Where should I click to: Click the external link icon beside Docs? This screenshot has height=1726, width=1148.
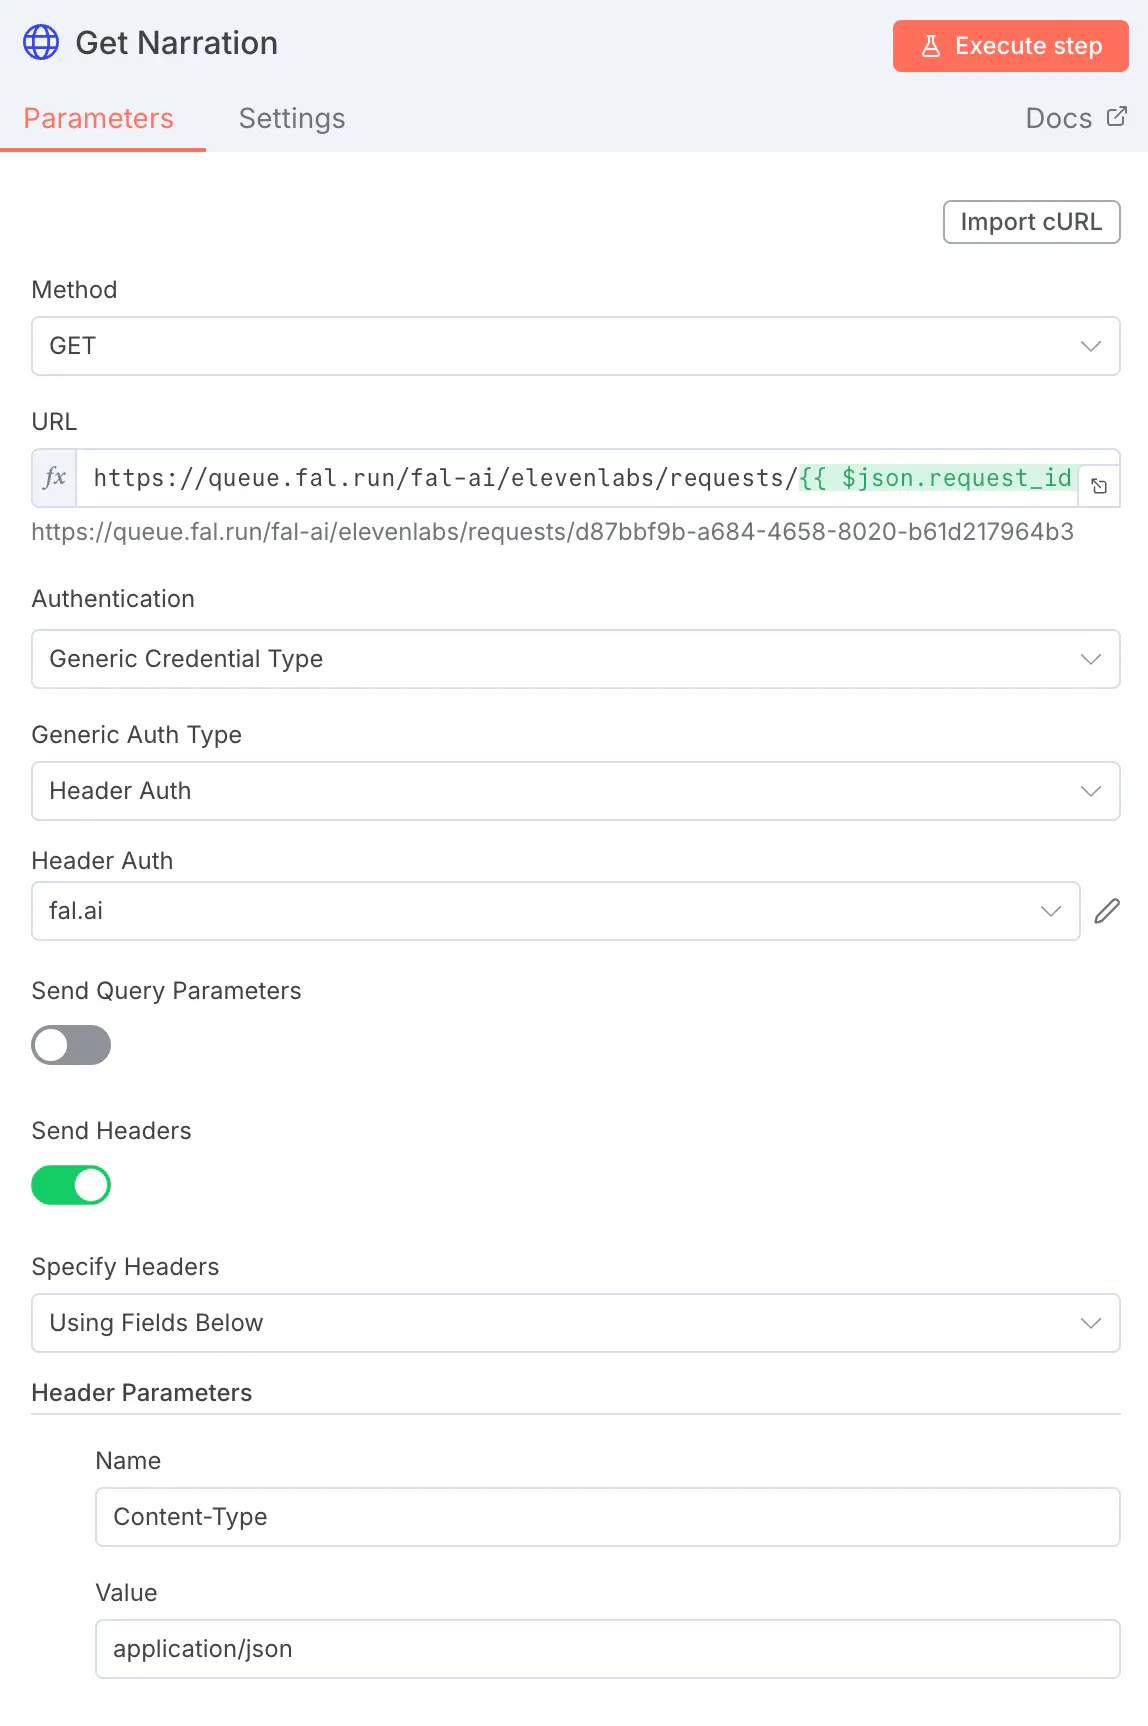[x=1117, y=117]
